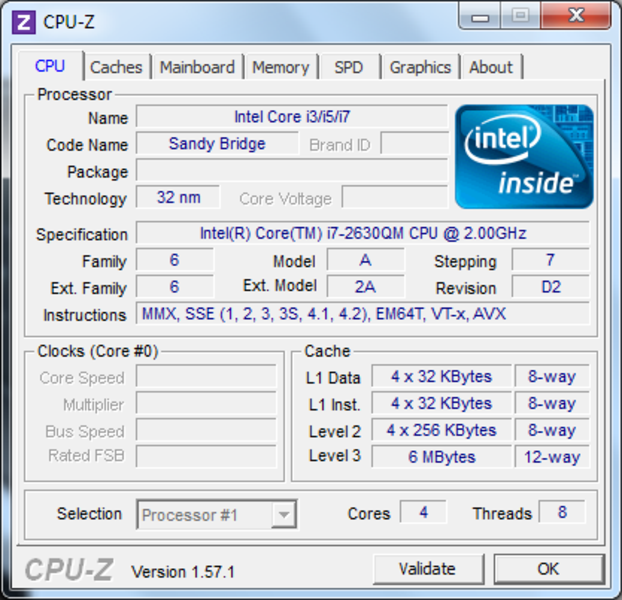Click the OK button
622x600 pixels.
549,569
